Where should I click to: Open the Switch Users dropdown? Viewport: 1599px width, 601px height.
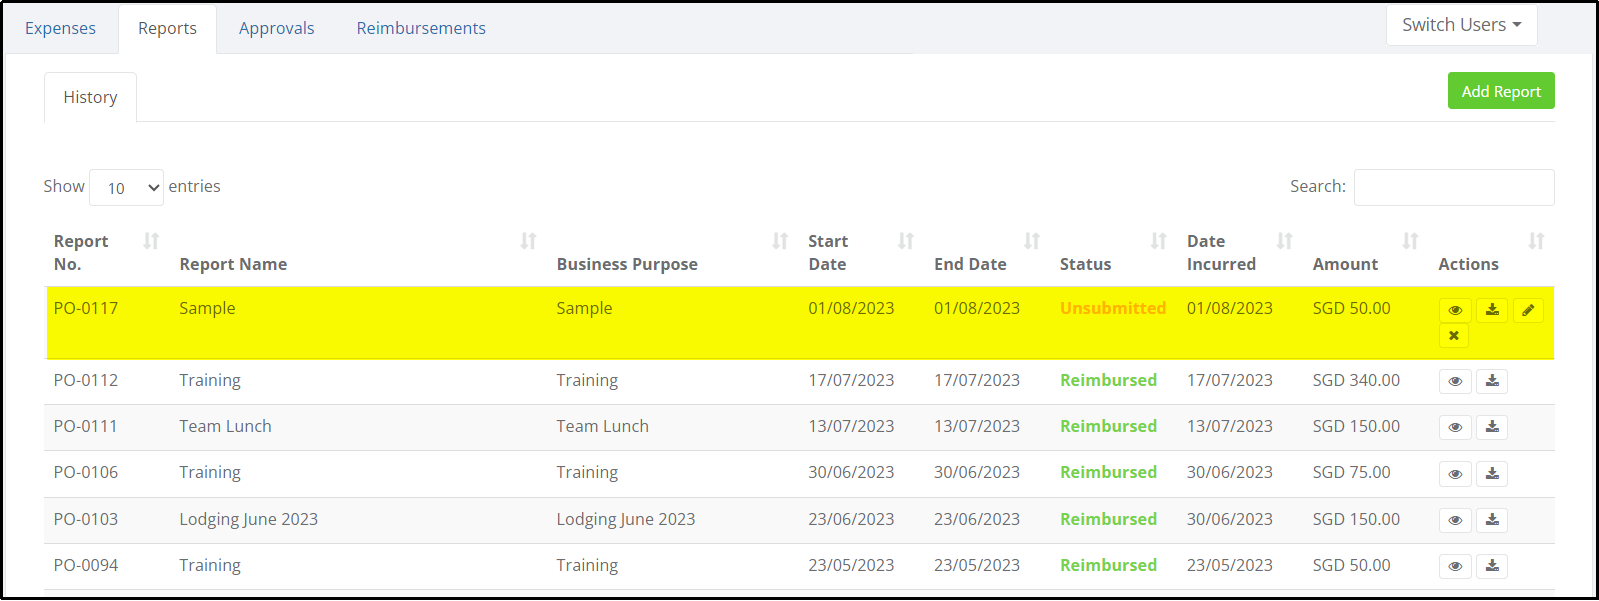coord(1461,25)
